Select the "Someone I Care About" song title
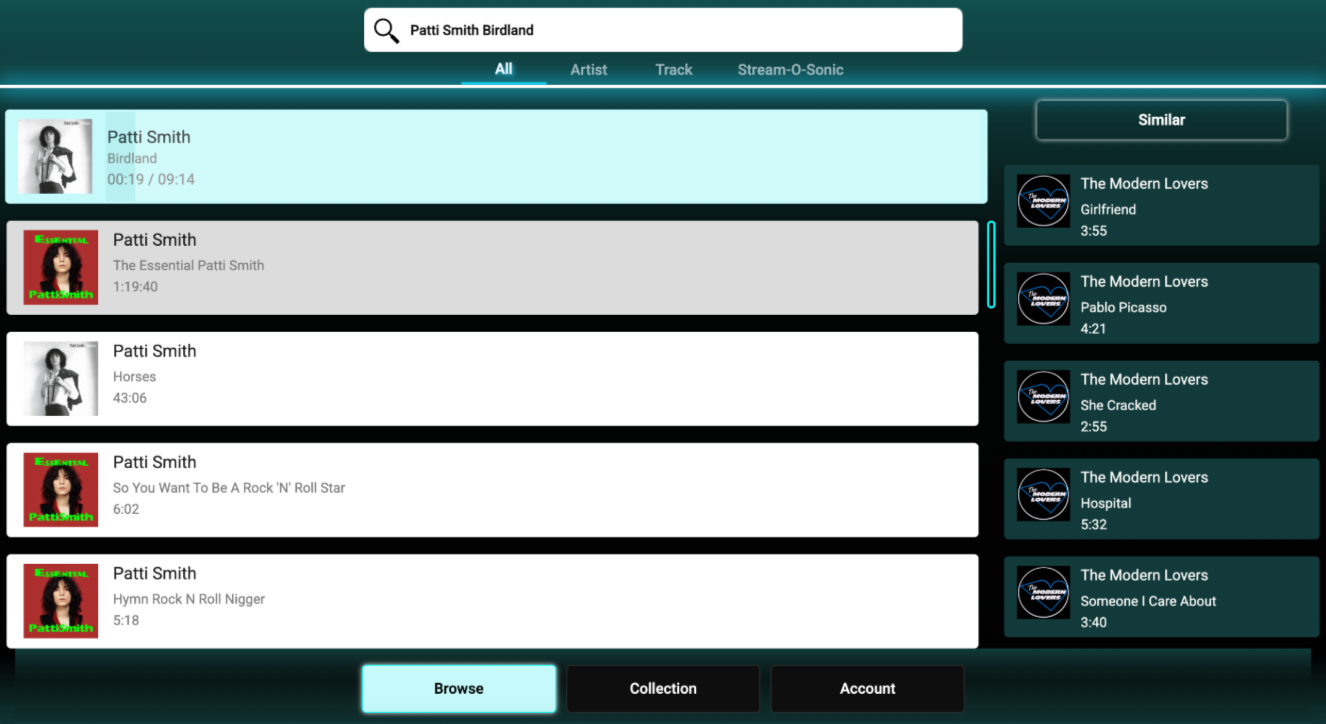The width and height of the screenshot is (1326, 724). pyautogui.click(x=1148, y=602)
